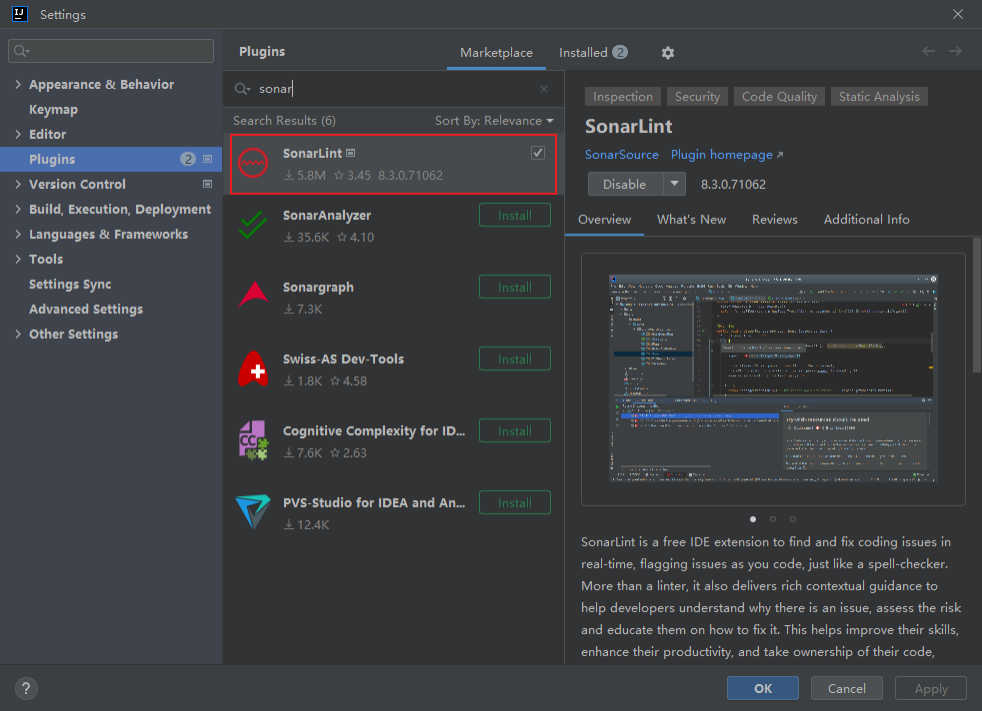982x711 pixels.
Task: Filter by the Inspection tag
Action: coord(623,96)
